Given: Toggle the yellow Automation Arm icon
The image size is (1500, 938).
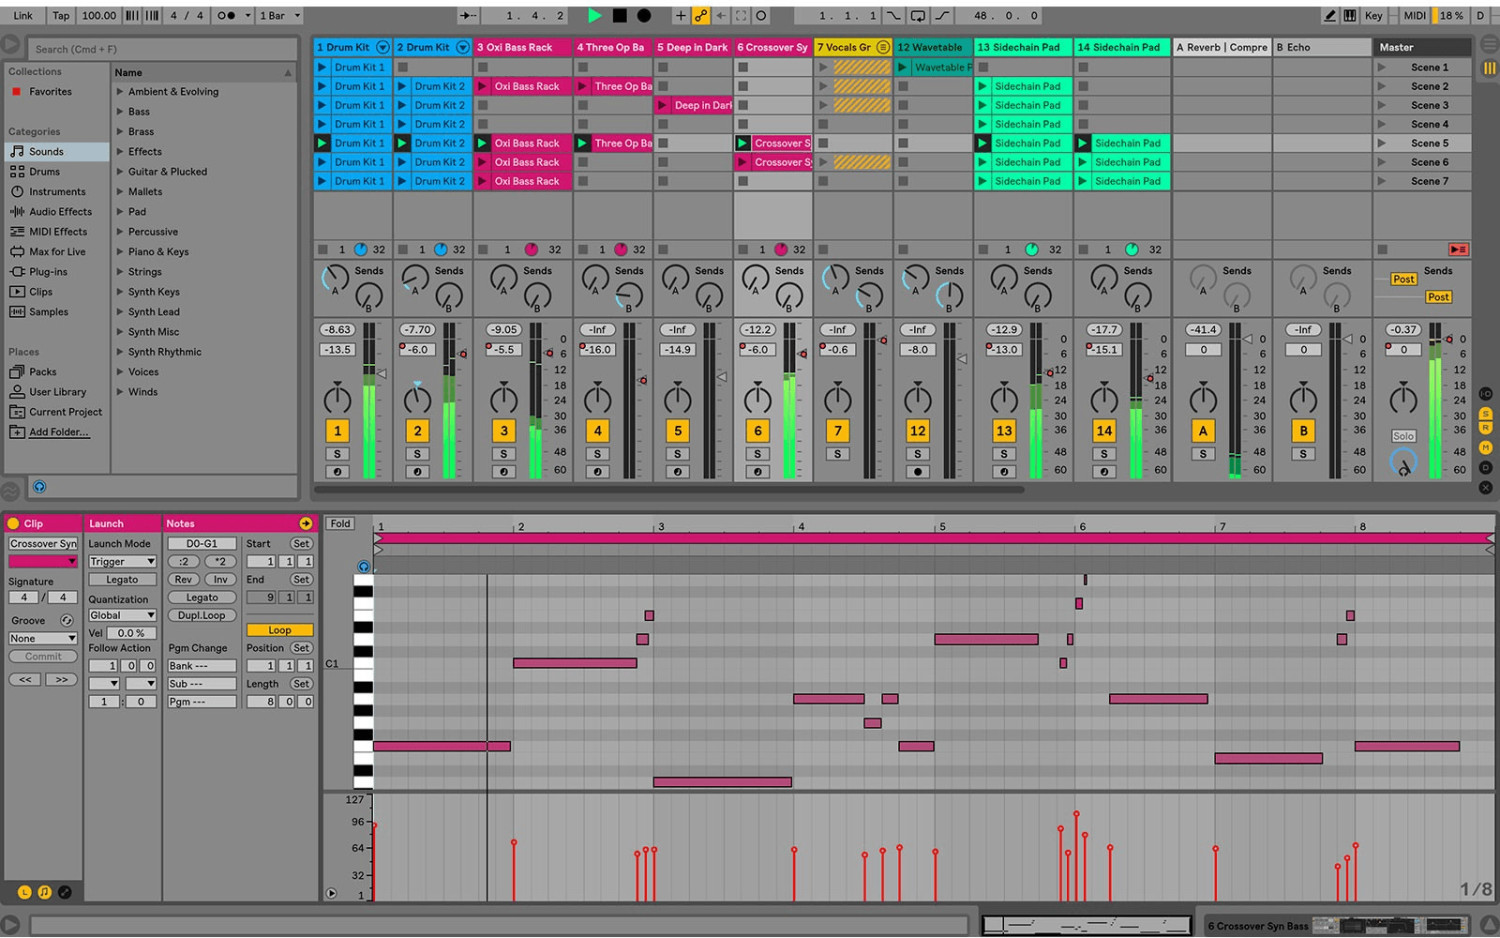Looking at the screenshot, I should tap(701, 15).
